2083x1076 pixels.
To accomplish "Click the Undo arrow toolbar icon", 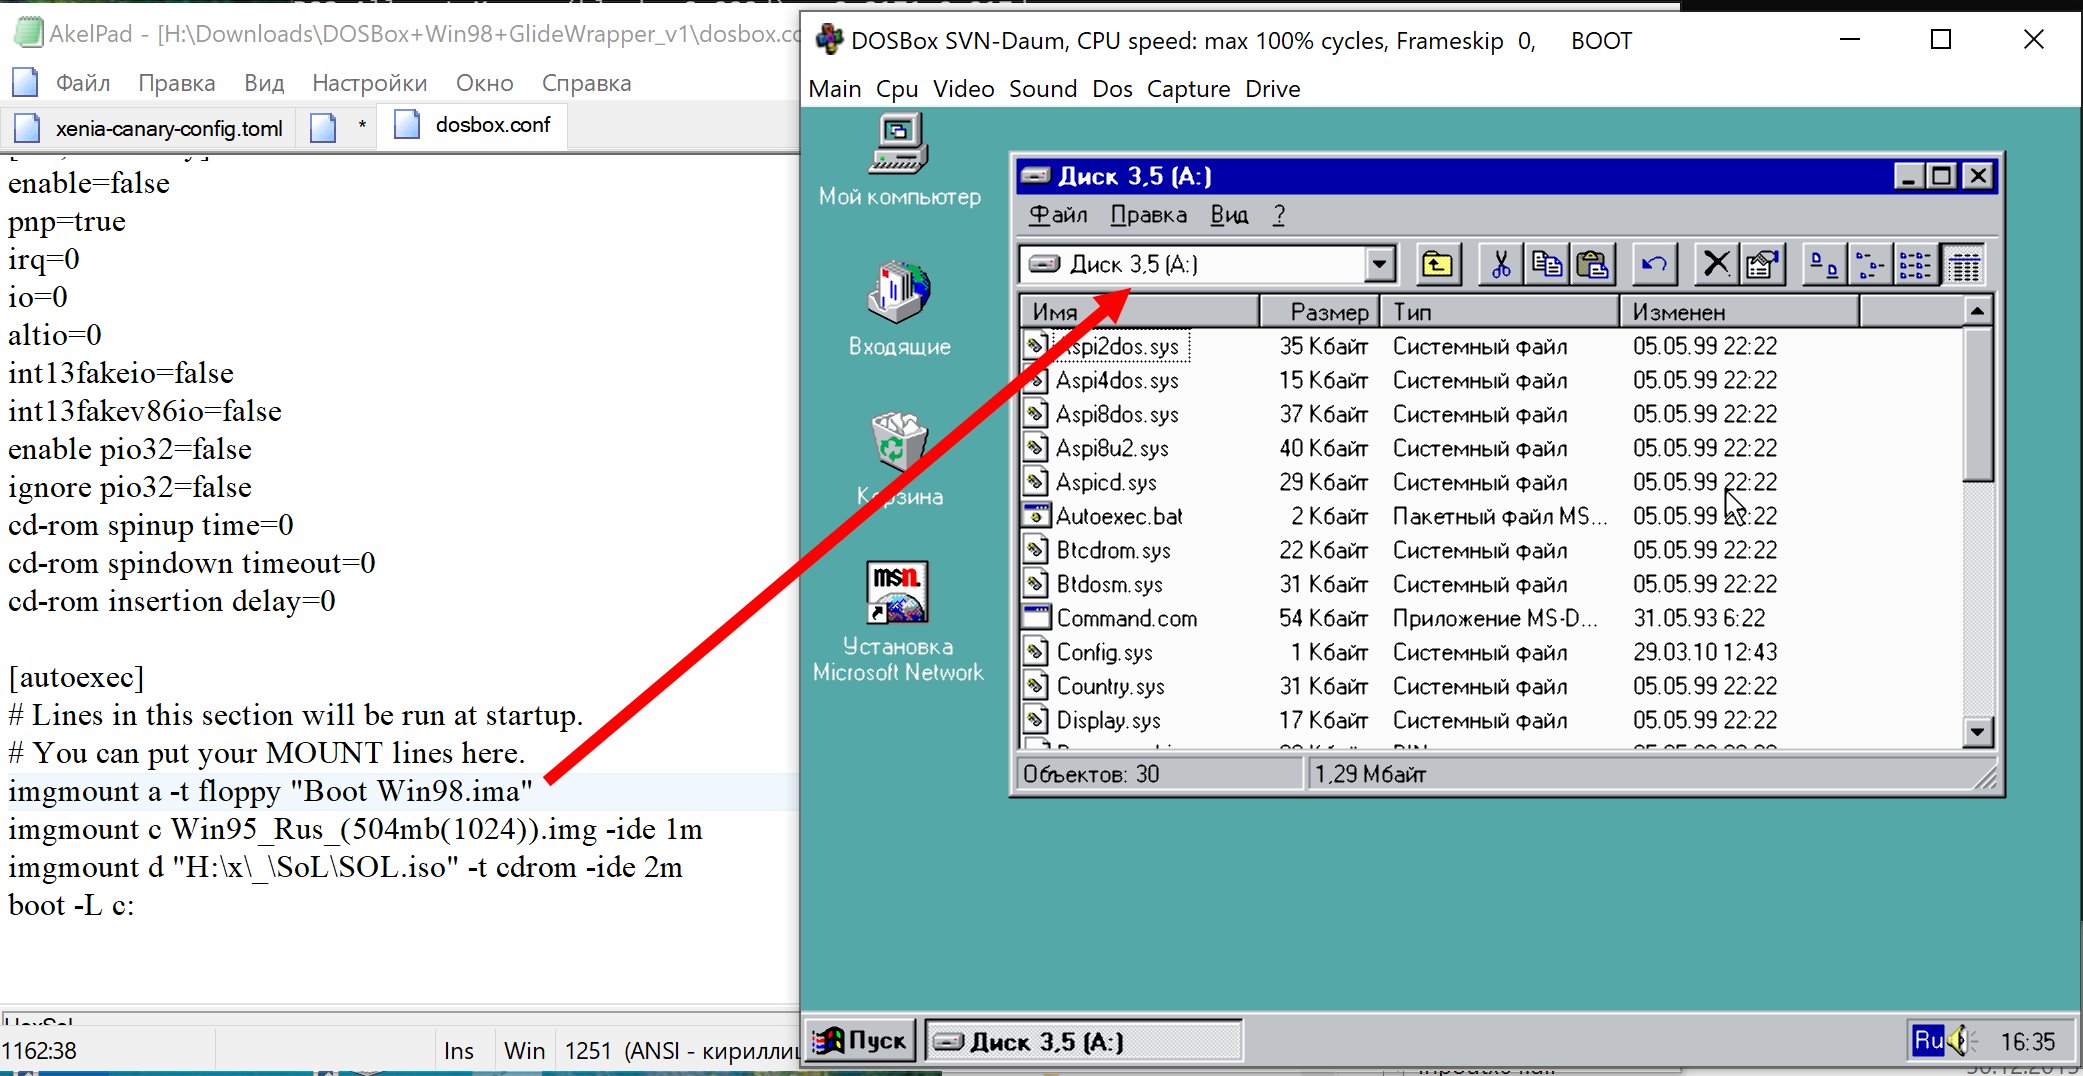I will pos(1654,264).
